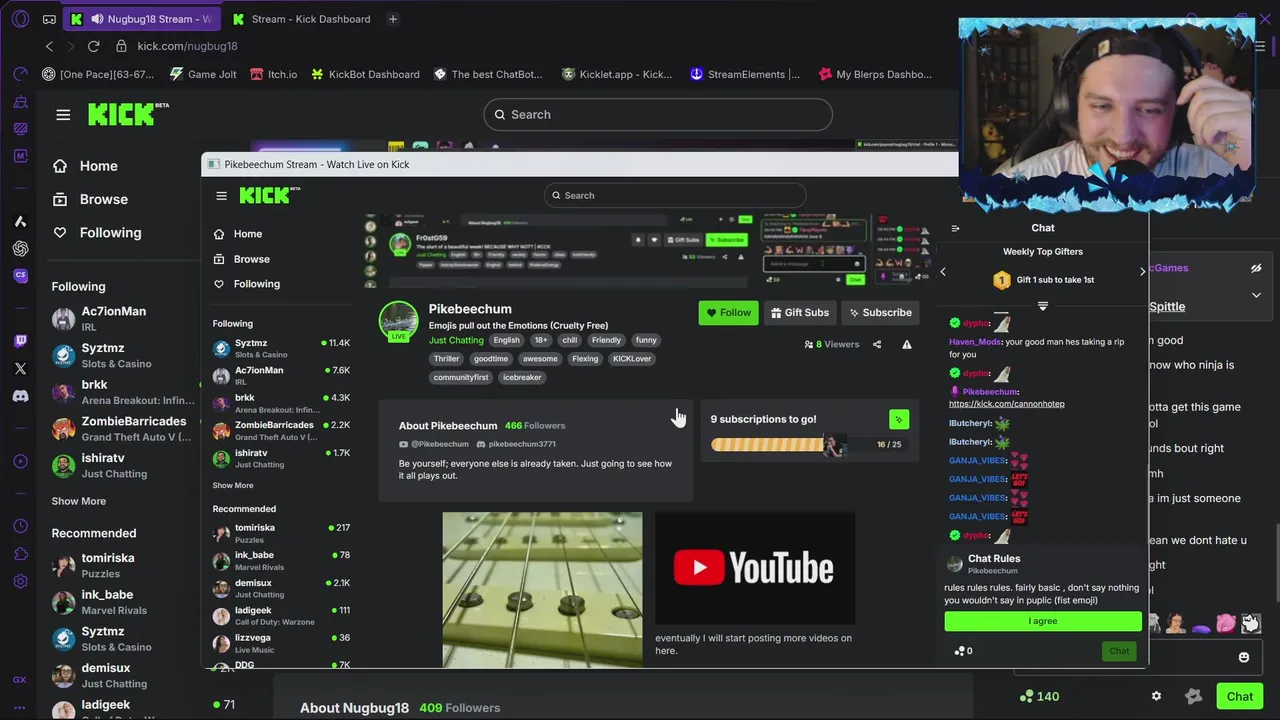The image size is (1280, 720).
Task: Click the Pikebeechum live avatar
Action: click(398, 321)
